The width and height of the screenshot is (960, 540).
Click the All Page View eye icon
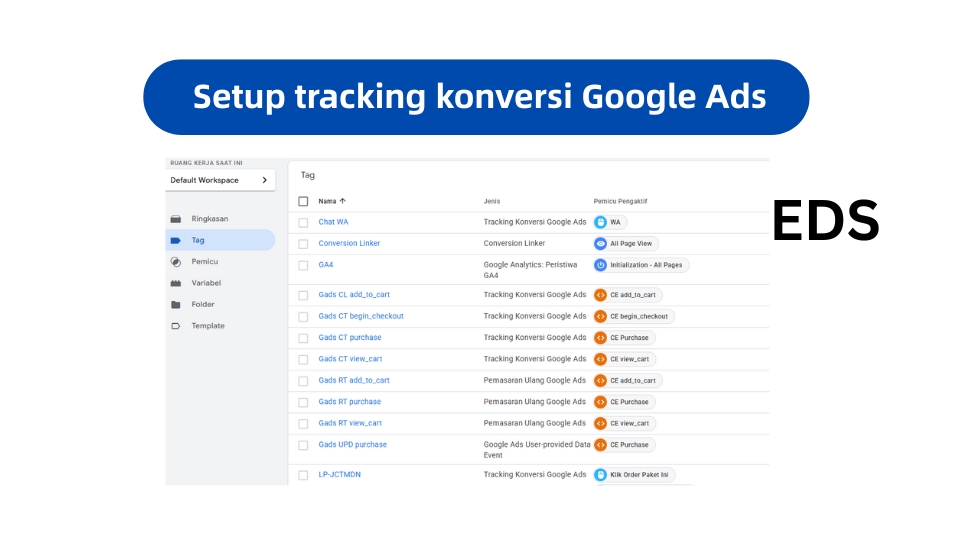[x=600, y=243]
